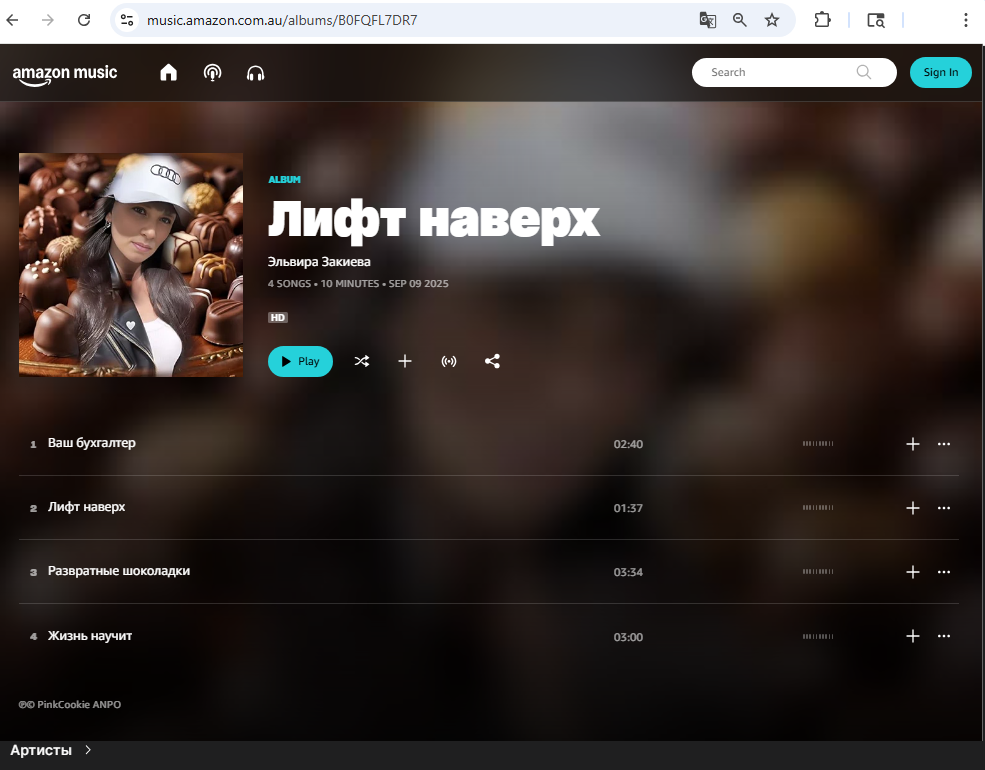Open the browser extensions puzzle icon
This screenshot has height=770, width=985.
822,20
